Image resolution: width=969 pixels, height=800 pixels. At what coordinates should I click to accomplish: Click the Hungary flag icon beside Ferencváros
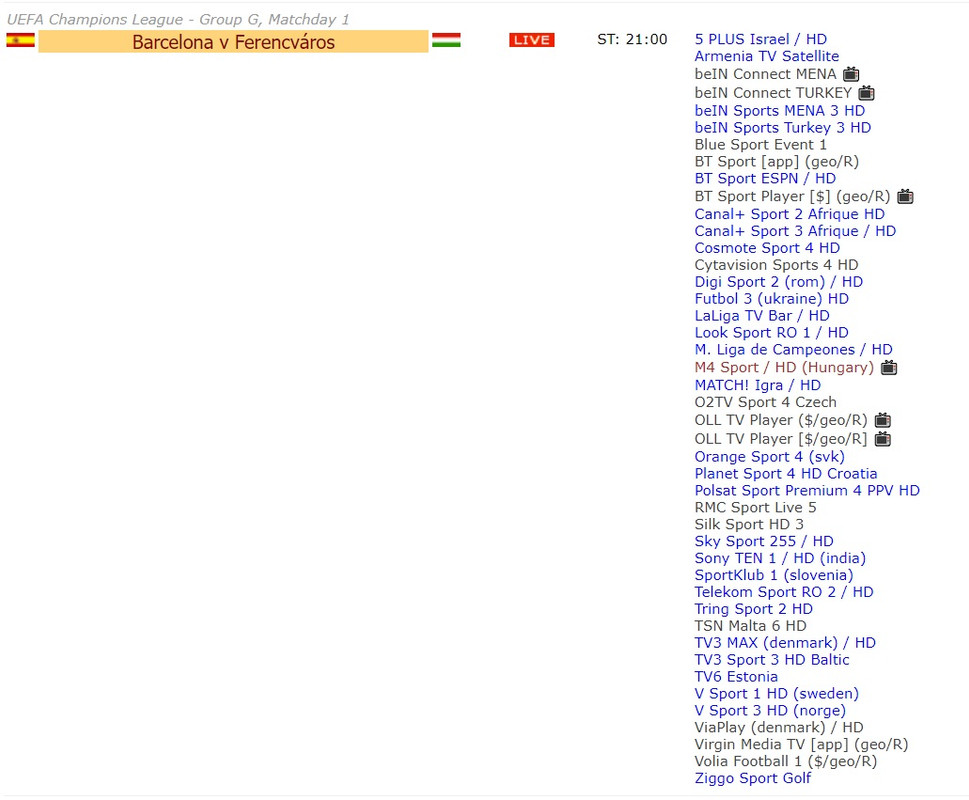[x=446, y=41]
